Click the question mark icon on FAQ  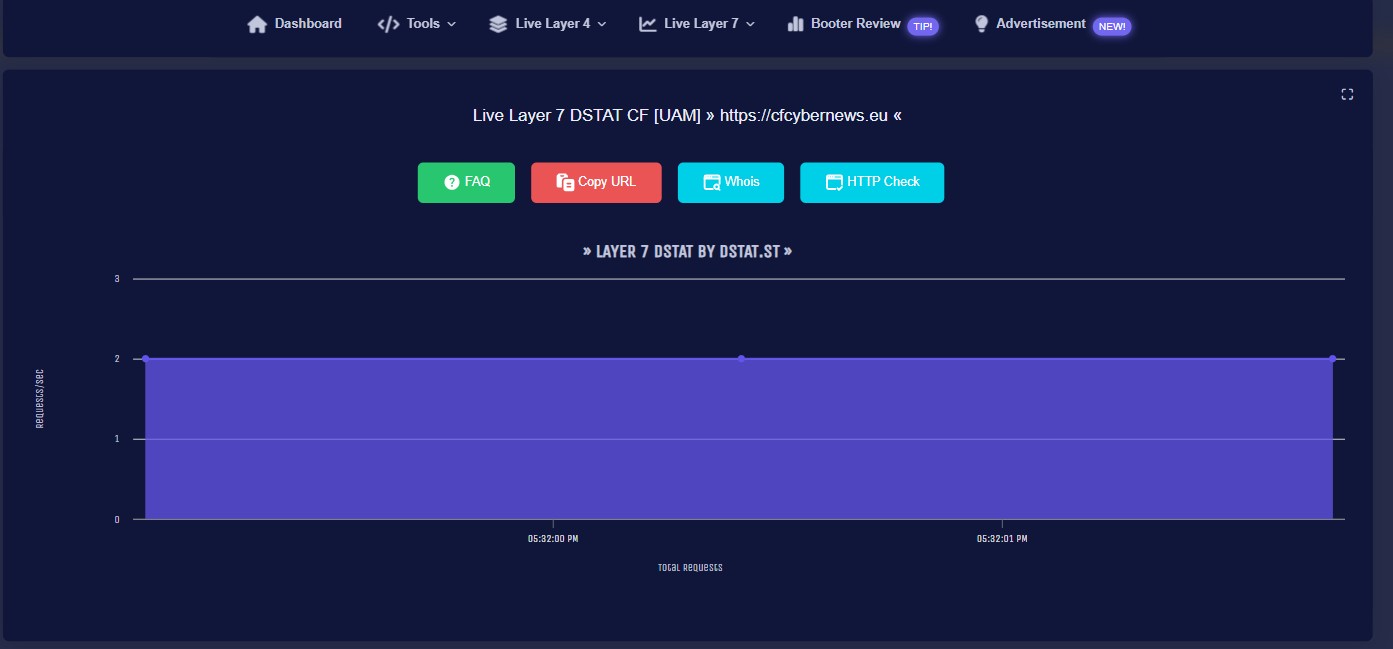[x=451, y=182]
